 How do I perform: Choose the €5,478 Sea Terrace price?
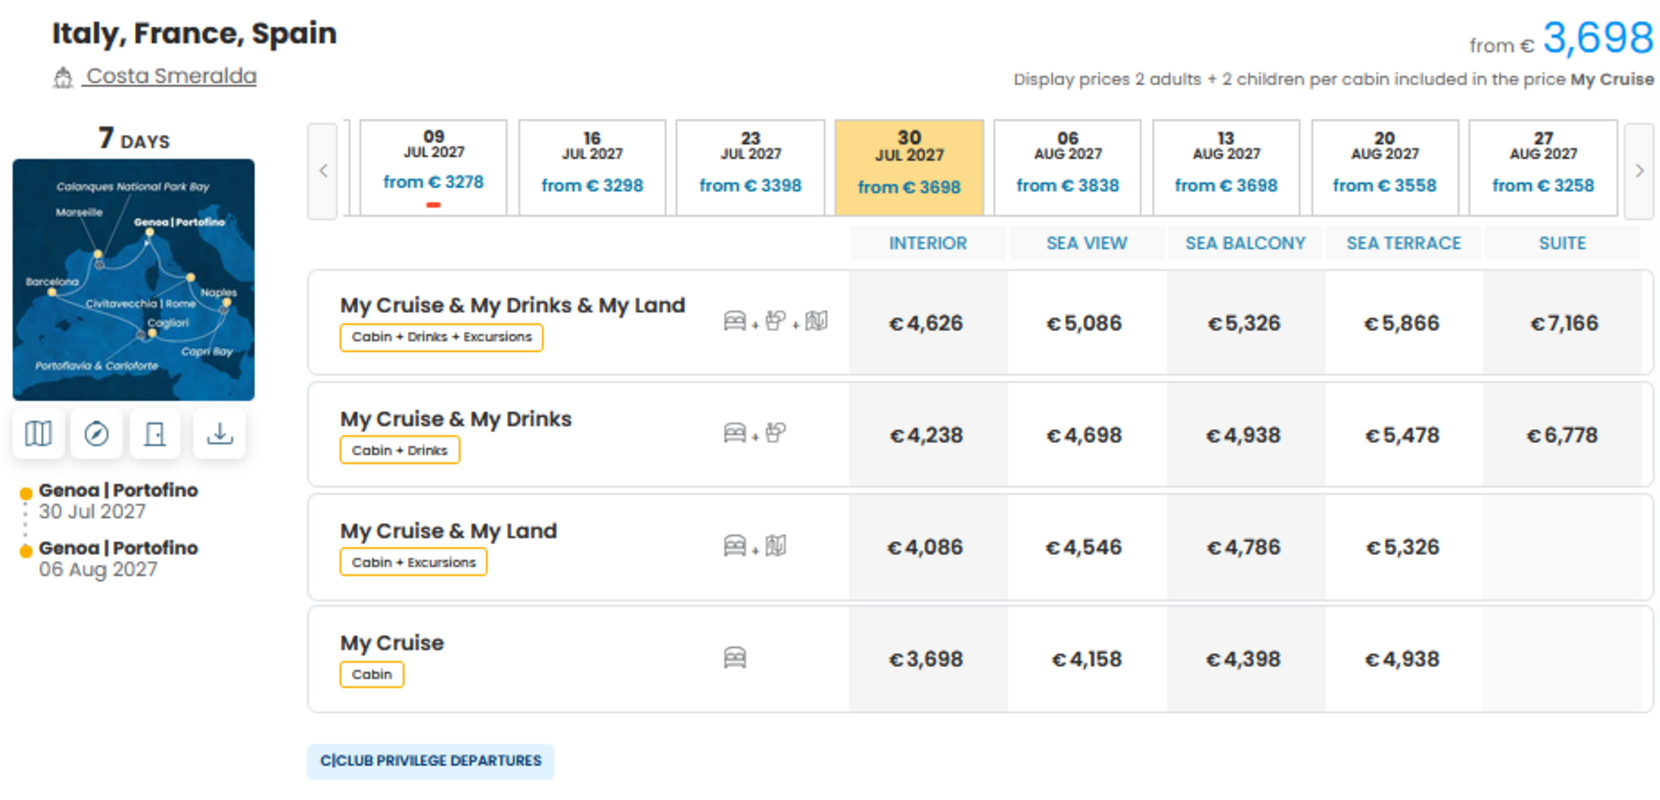[x=1403, y=435]
